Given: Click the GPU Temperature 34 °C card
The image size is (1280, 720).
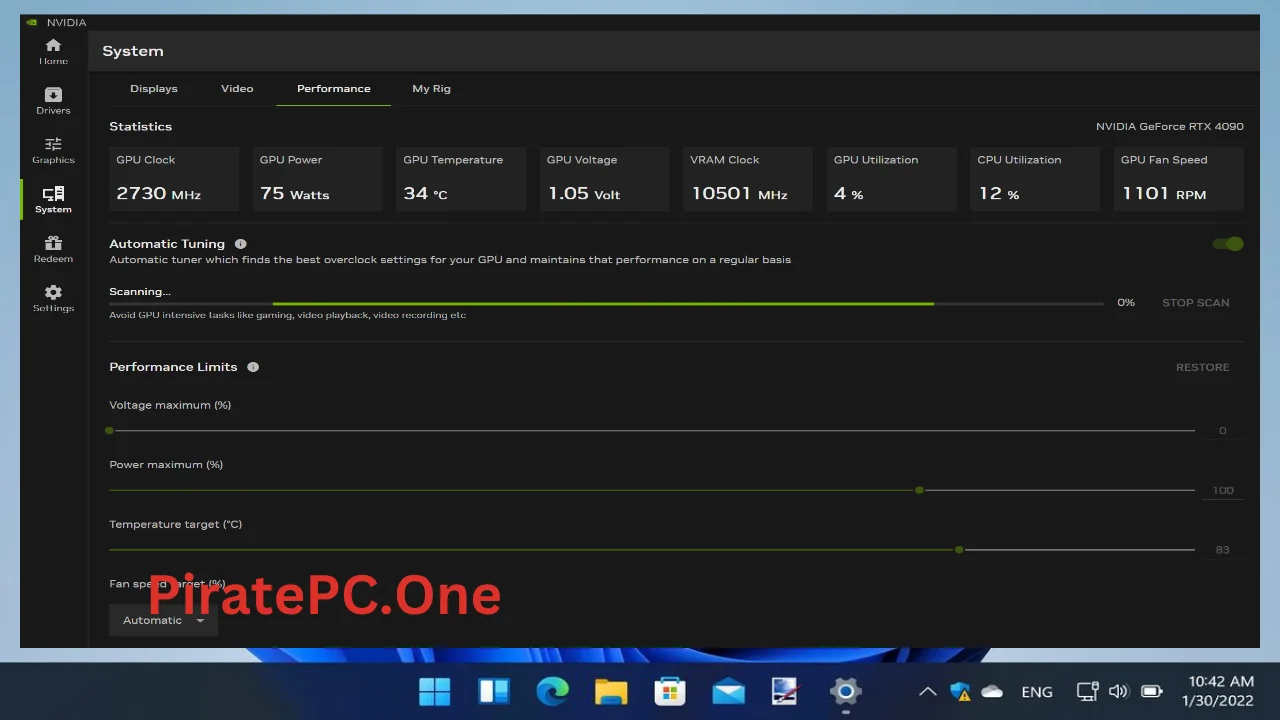Looking at the screenshot, I should point(461,179).
